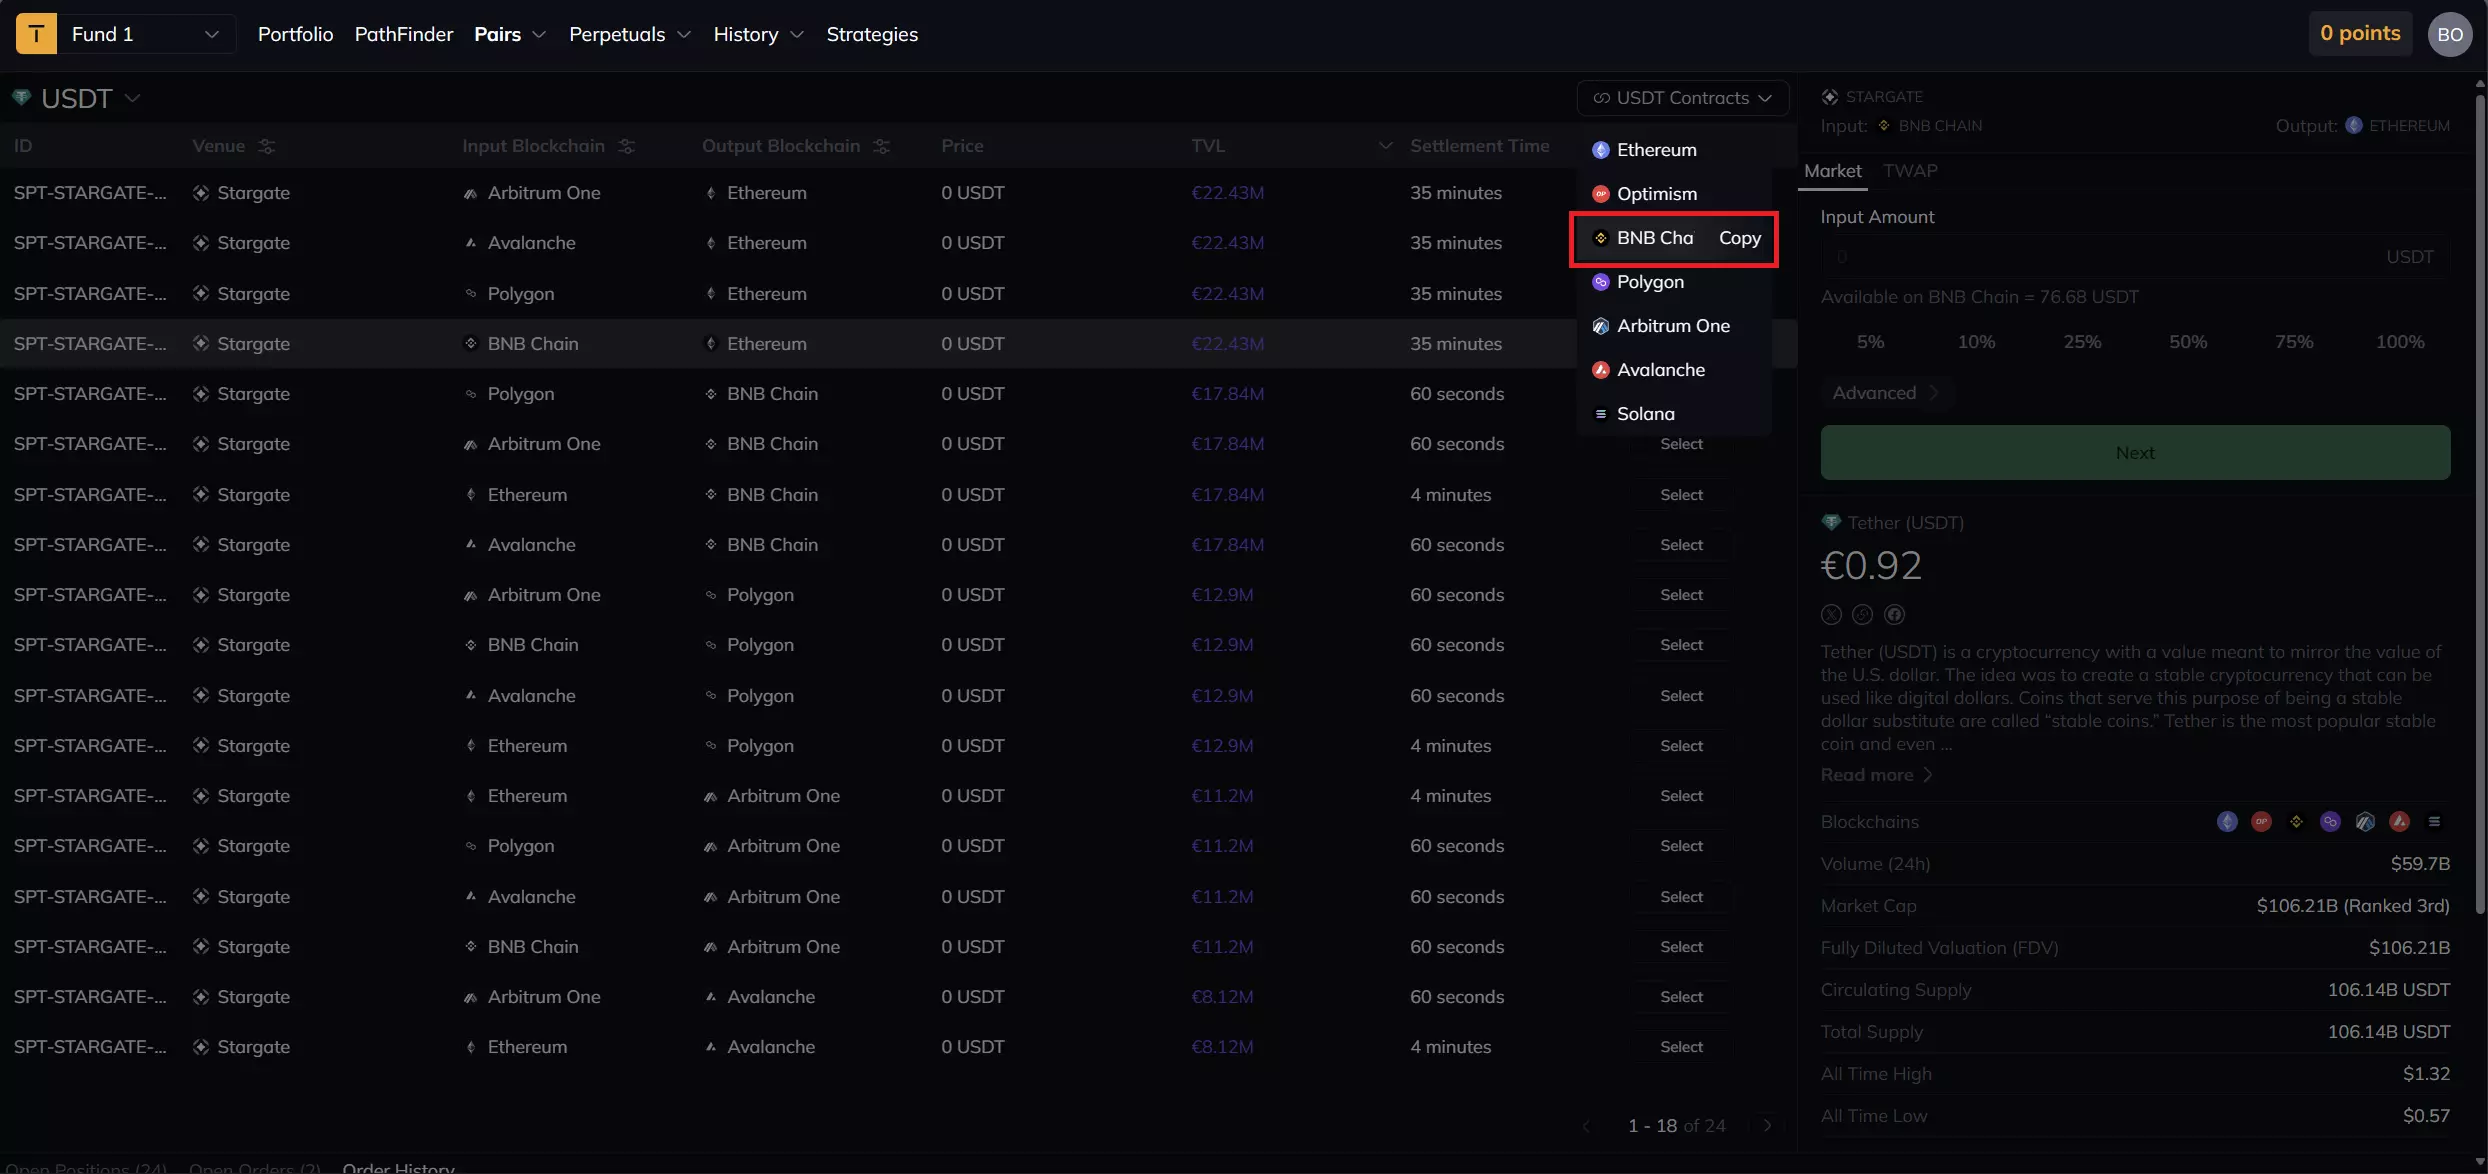Click the BNB Chain icon in Blockchains row
Screen dimensions: 2488x1174
[x=2296, y=822]
